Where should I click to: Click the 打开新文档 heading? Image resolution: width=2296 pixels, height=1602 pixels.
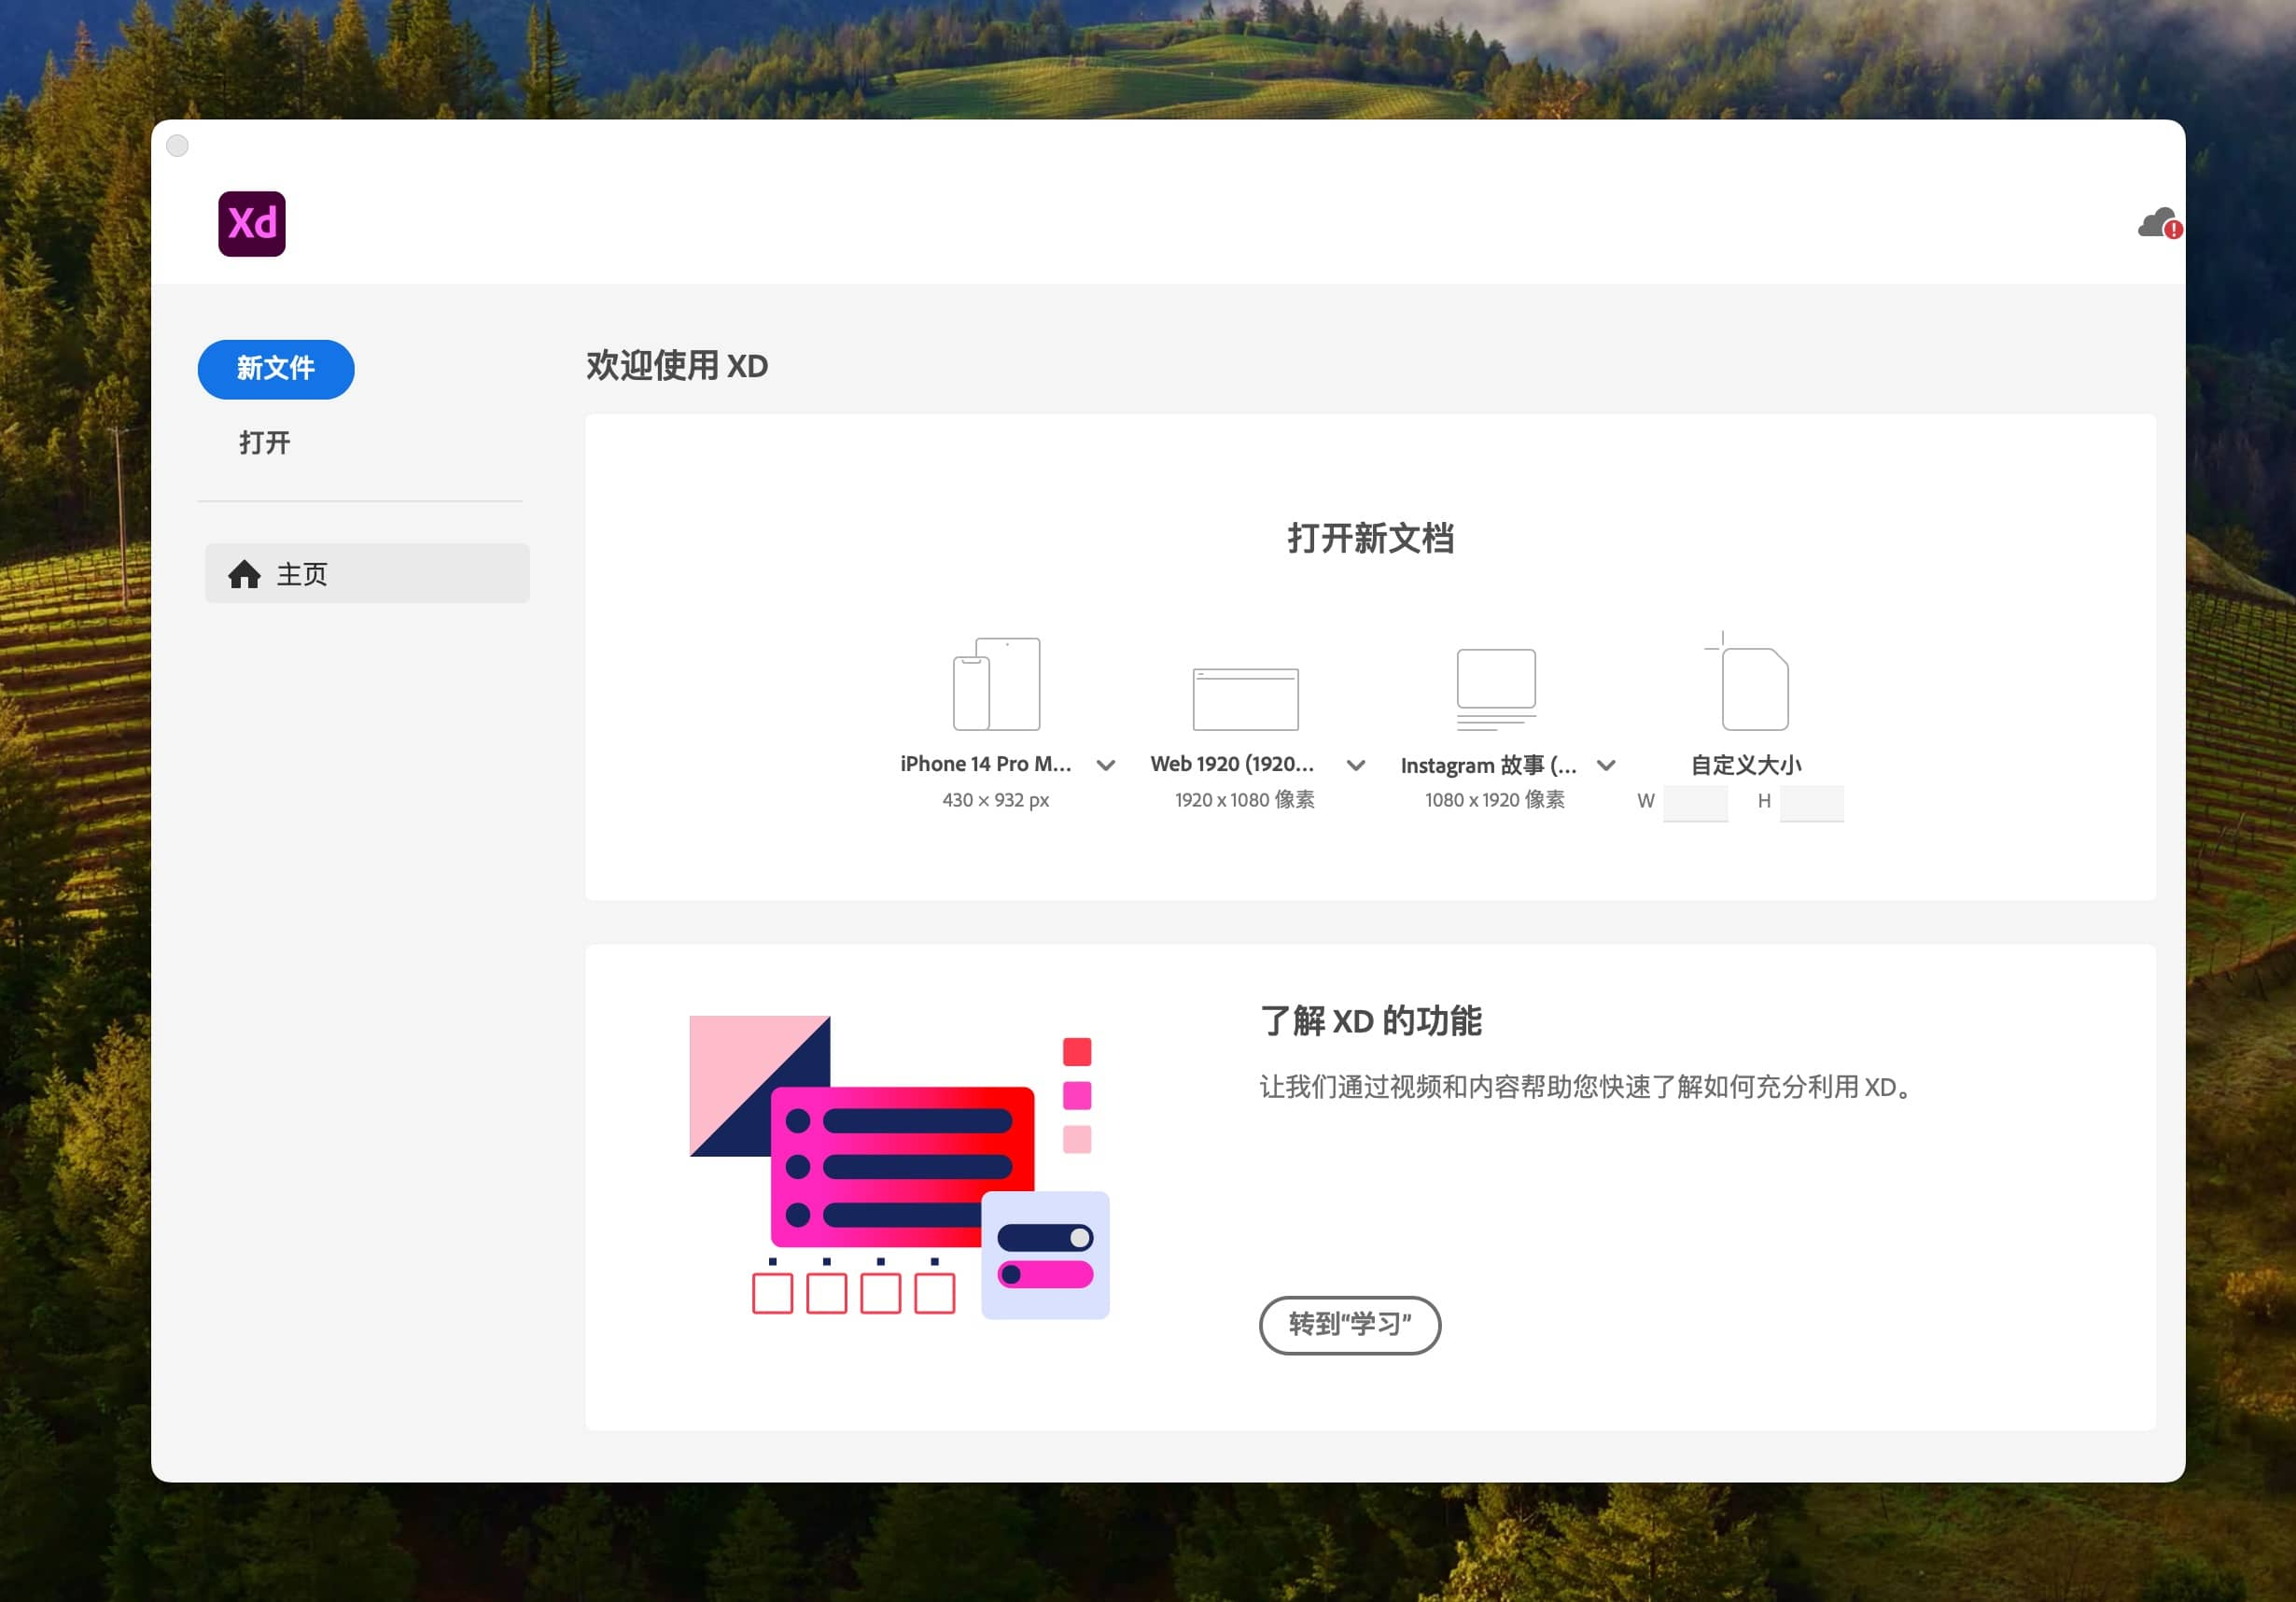[x=1371, y=538]
